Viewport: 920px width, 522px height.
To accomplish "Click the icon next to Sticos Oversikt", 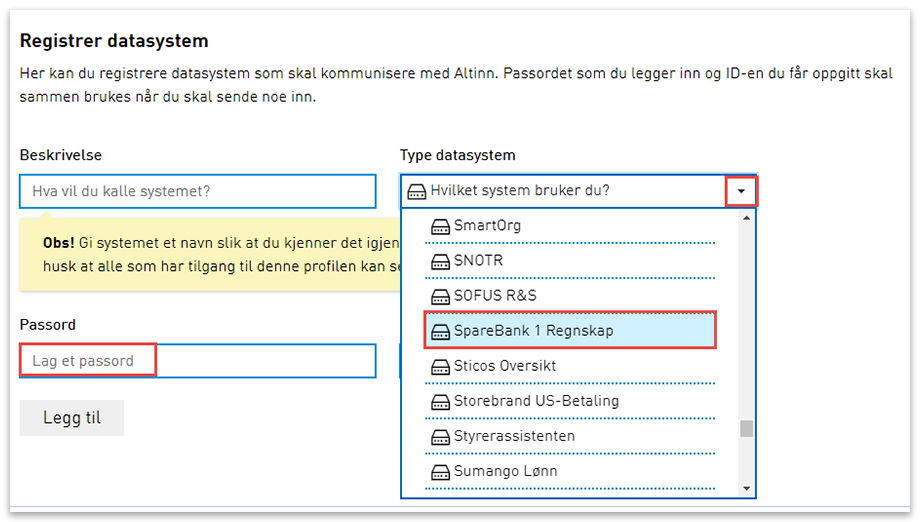I will tap(440, 367).
